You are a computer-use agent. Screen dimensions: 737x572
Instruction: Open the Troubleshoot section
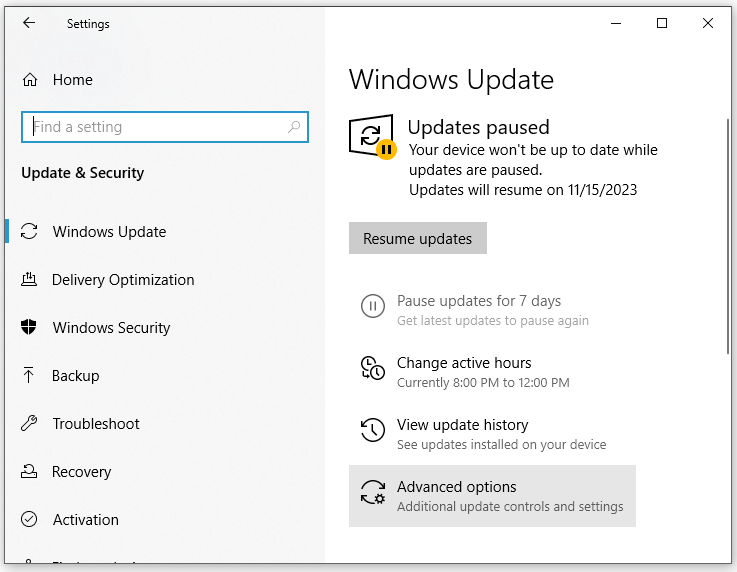(96, 423)
